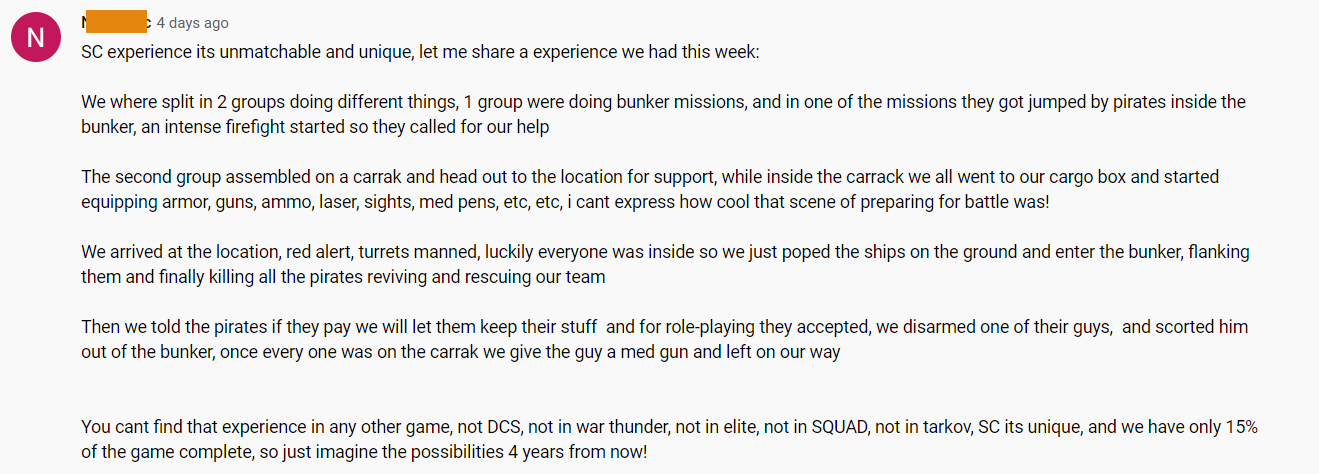1319x474 pixels.
Task: Click the orange redaction box over the username
Action: click(117, 22)
